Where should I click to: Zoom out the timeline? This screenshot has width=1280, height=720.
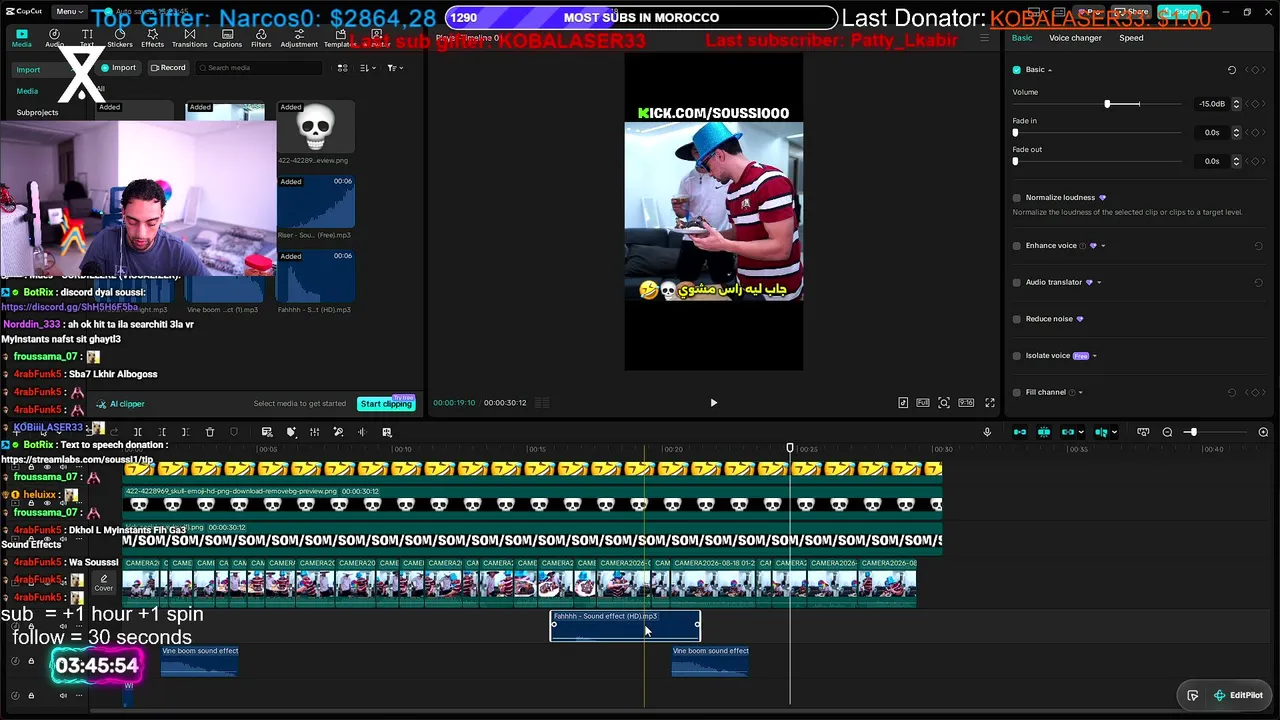click(x=1167, y=432)
